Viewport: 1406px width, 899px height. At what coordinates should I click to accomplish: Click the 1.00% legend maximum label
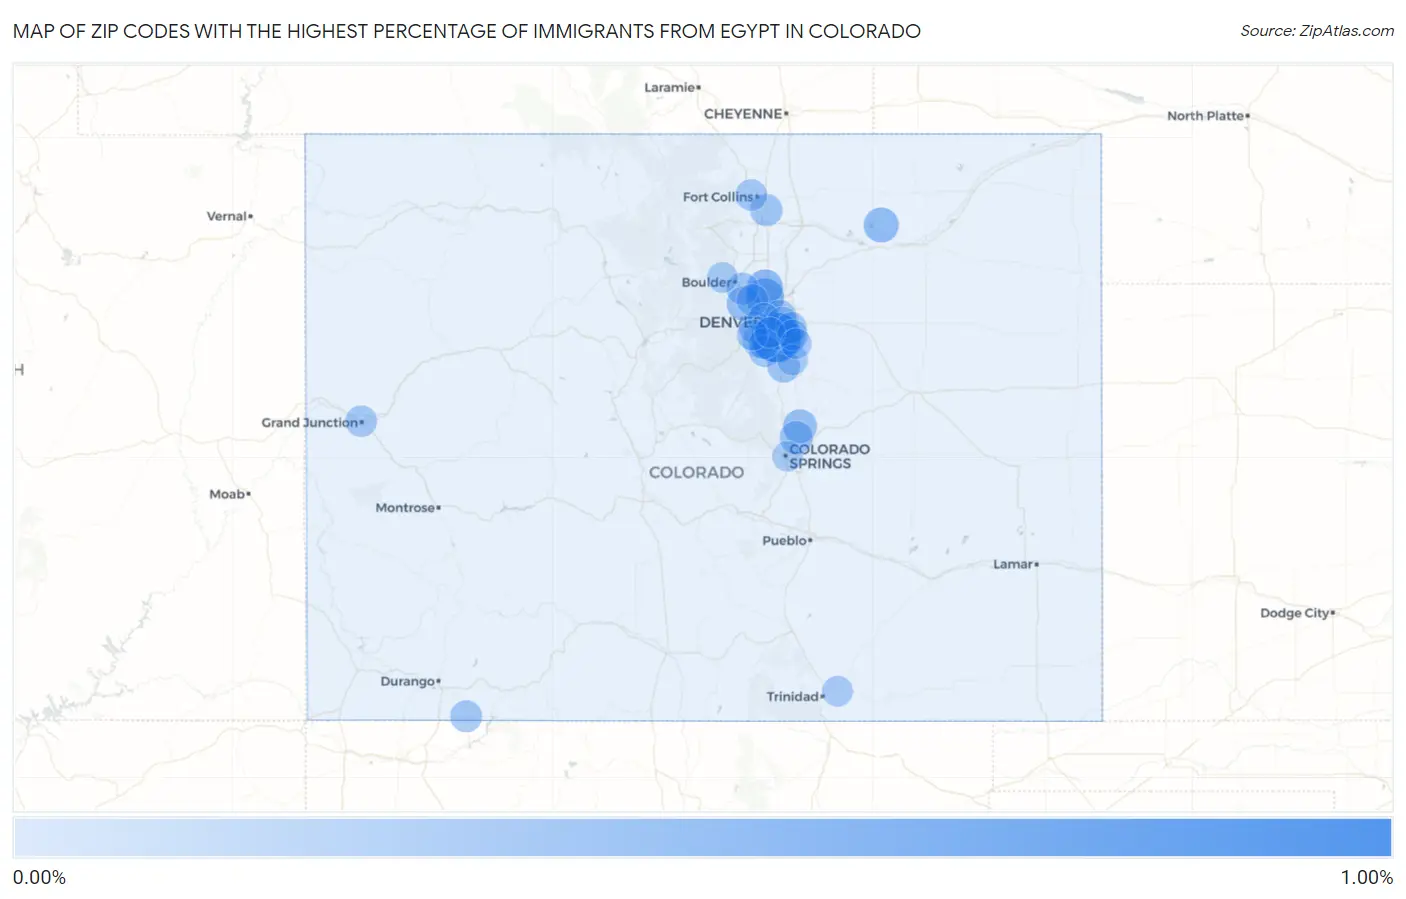click(x=1366, y=878)
